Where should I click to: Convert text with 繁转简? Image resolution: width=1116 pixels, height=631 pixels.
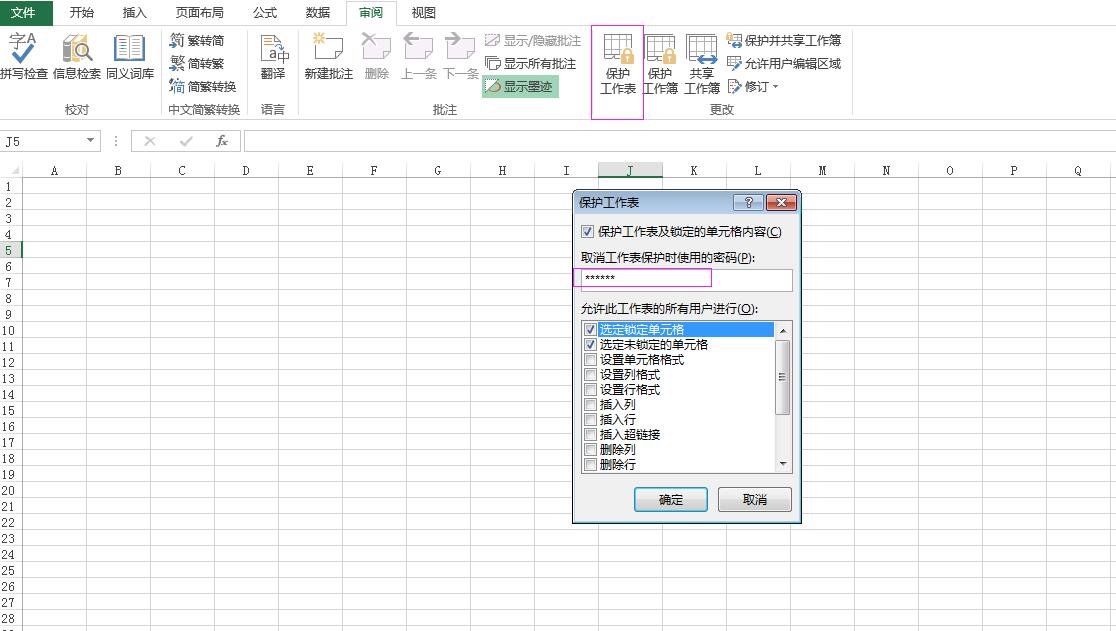(197, 41)
